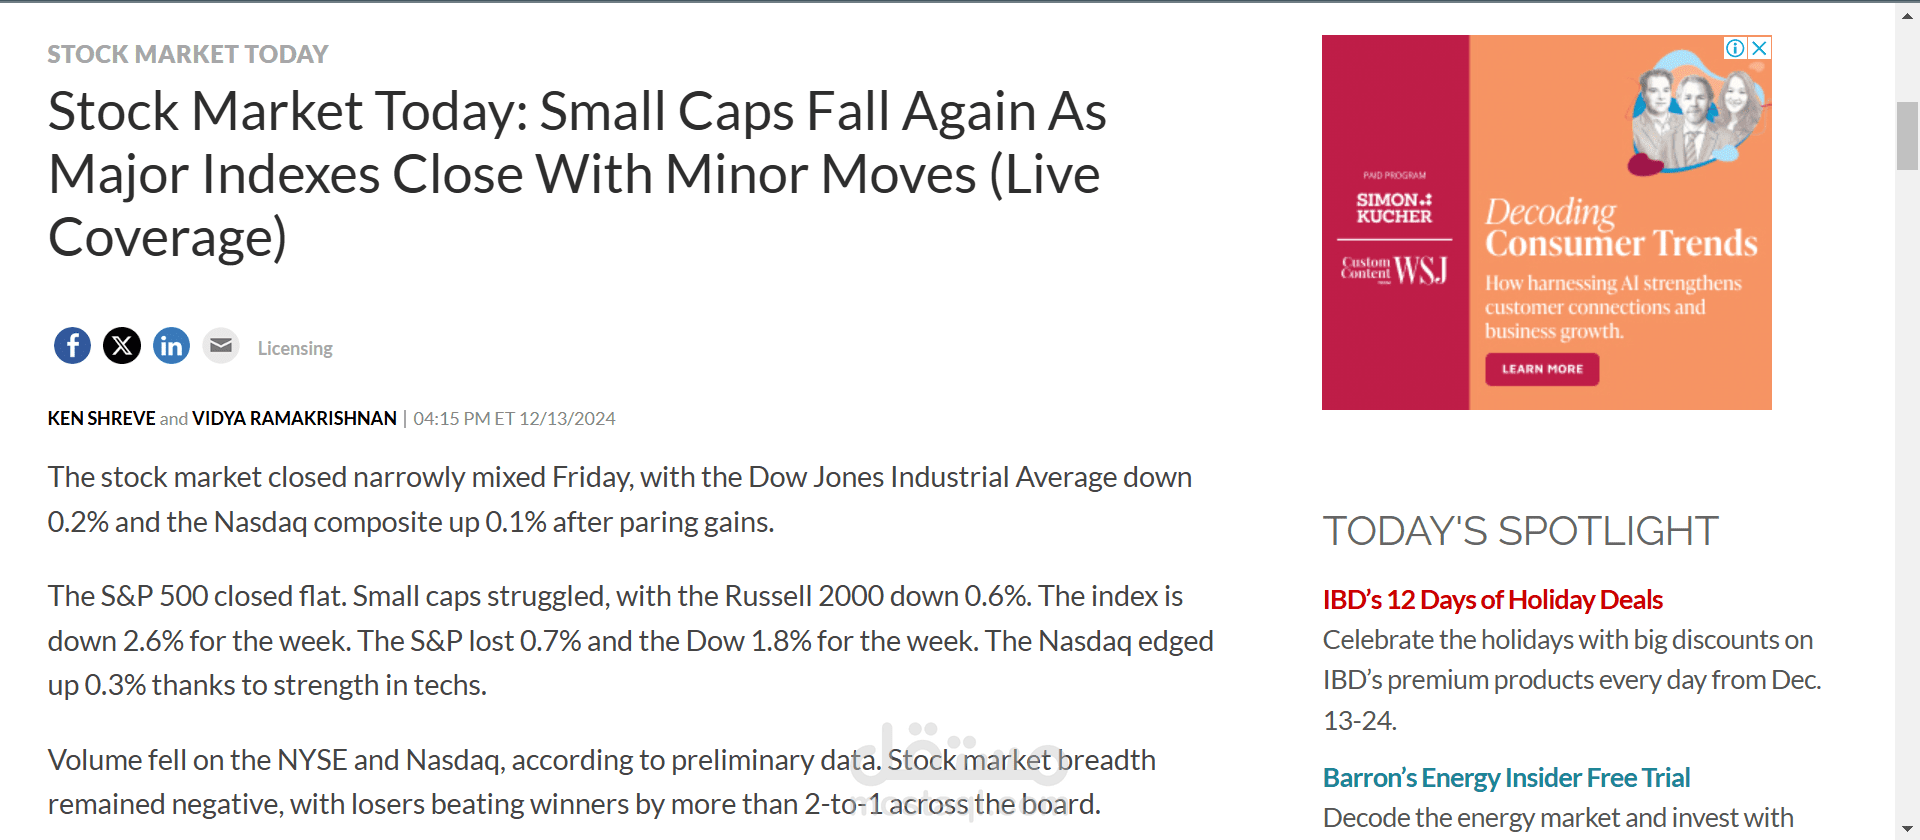
Task: Click the WSJ Custom Content logo
Action: pyautogui.click(x=1394, y=270)
